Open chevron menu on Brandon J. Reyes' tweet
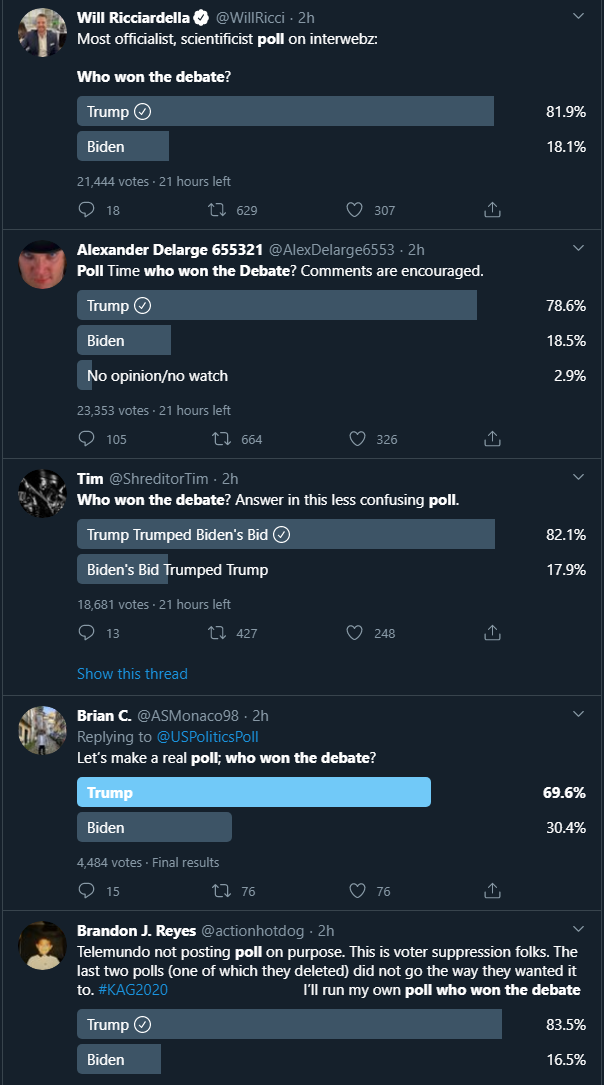 (578, 929)
